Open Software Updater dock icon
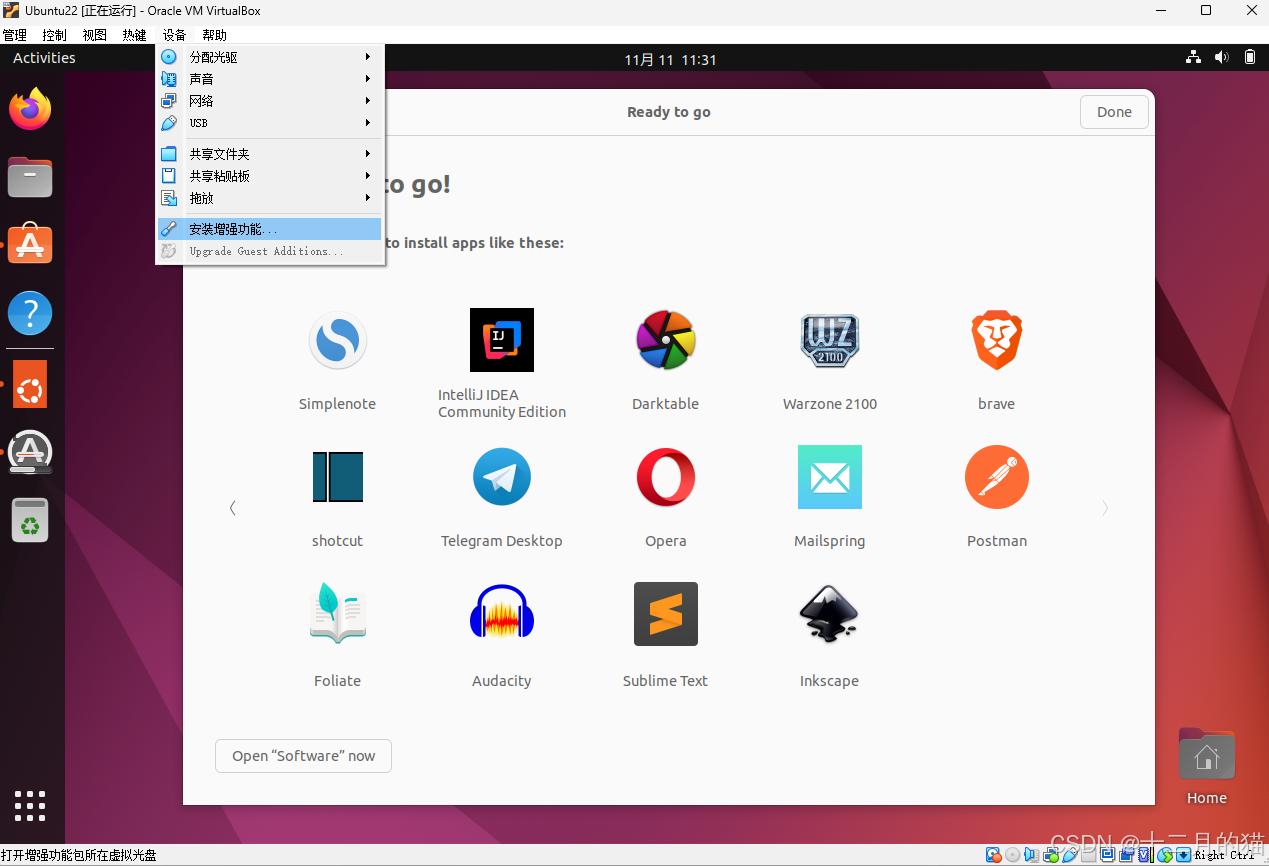 pos(30,452)
